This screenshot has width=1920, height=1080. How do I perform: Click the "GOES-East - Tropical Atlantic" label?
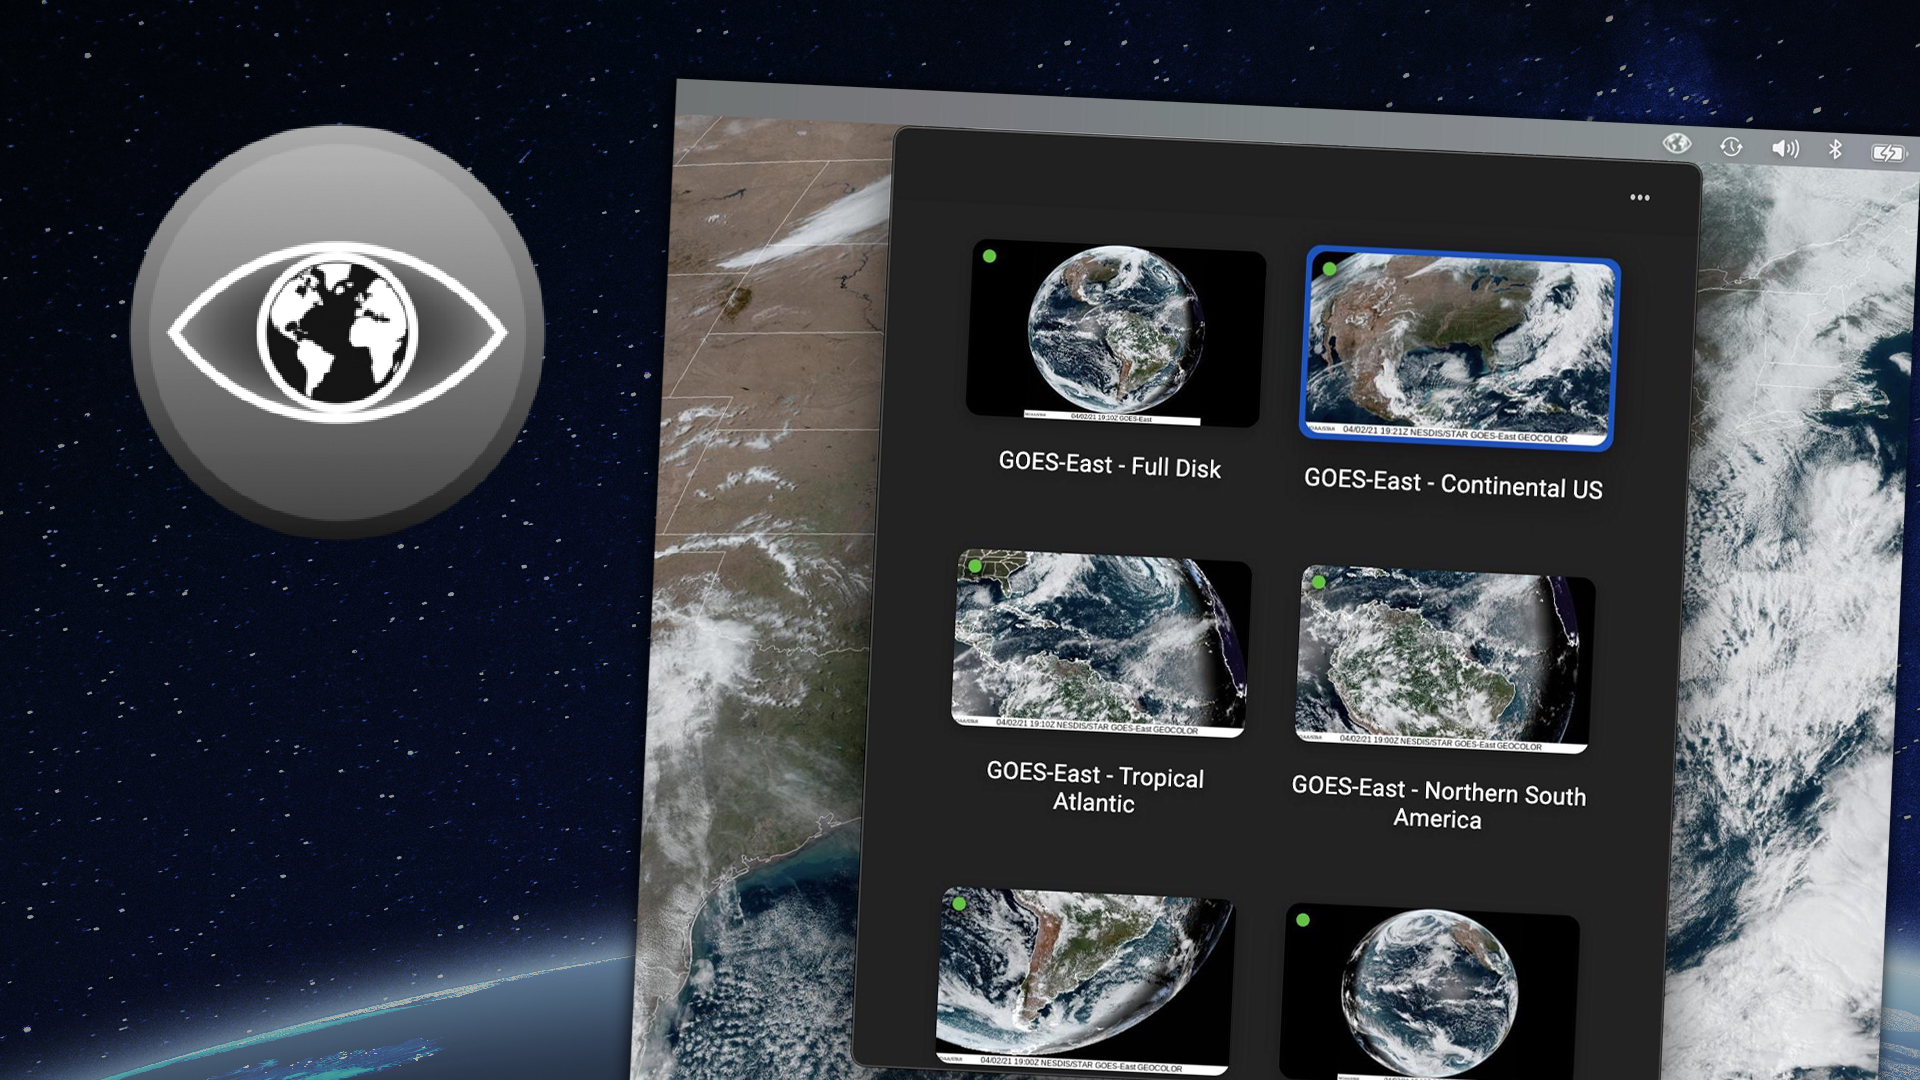click(1095, 788)
